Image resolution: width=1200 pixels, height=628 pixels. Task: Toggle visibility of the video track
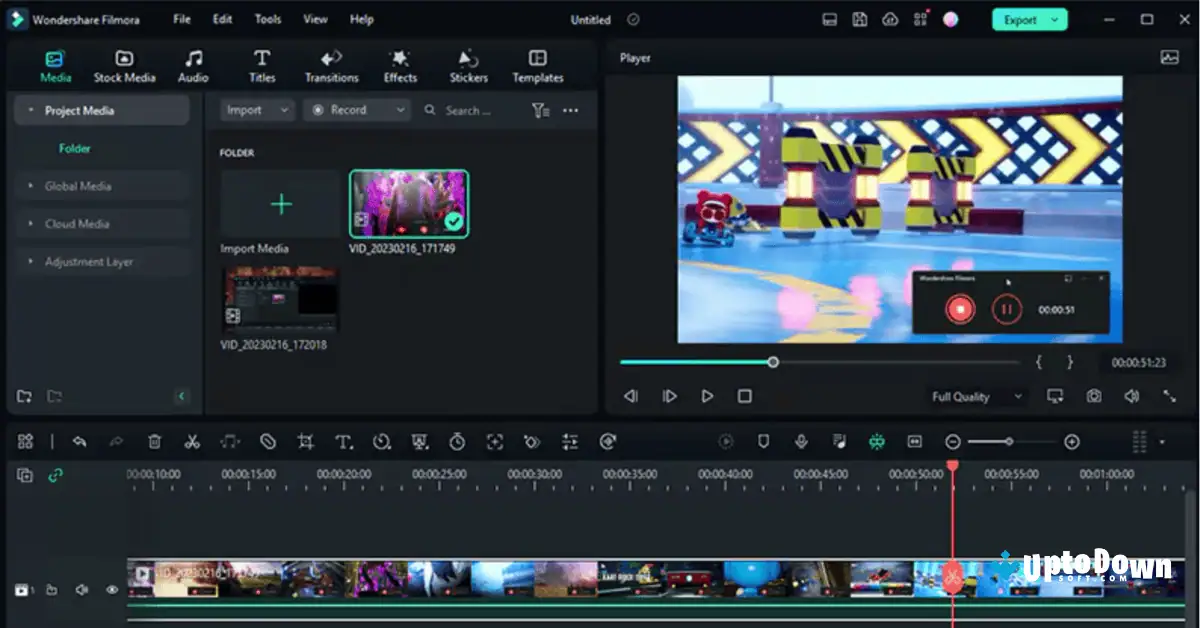(x=111, y=591)
